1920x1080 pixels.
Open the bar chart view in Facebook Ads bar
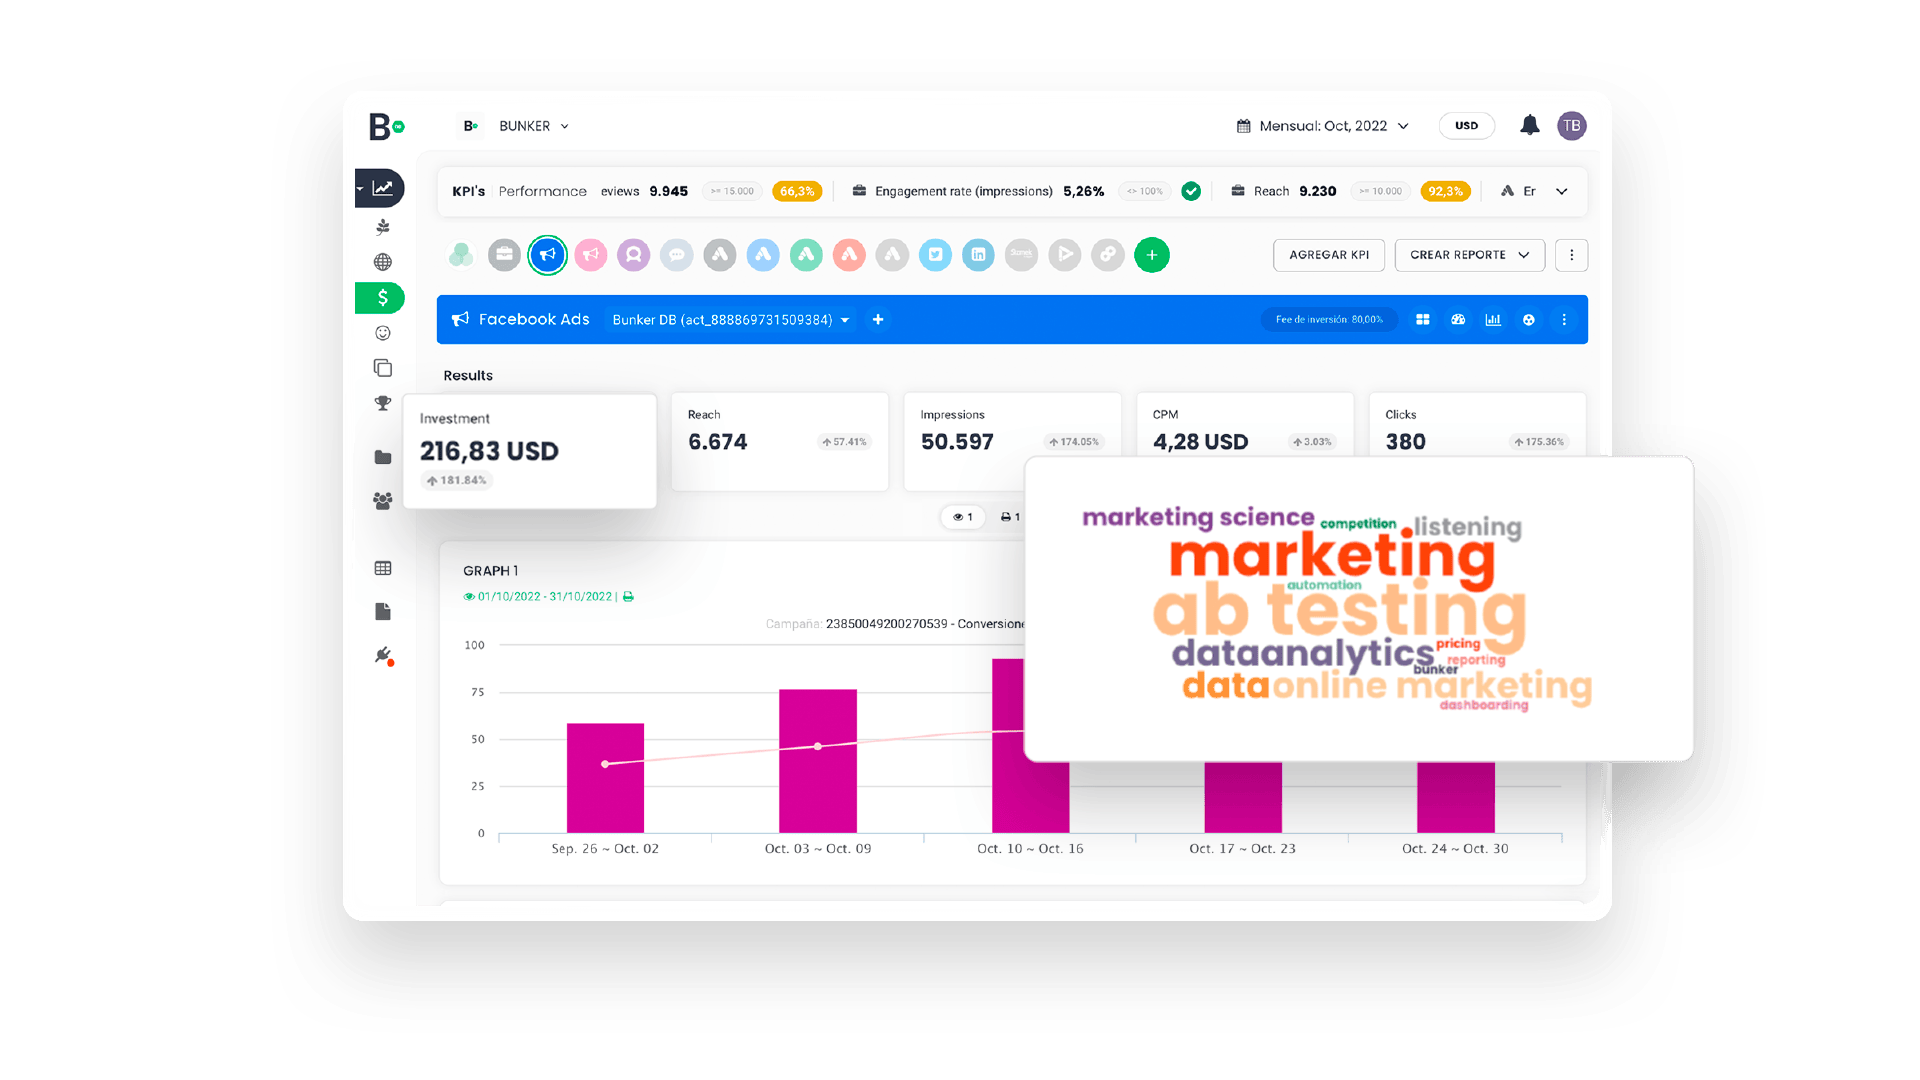[1493, 320]
